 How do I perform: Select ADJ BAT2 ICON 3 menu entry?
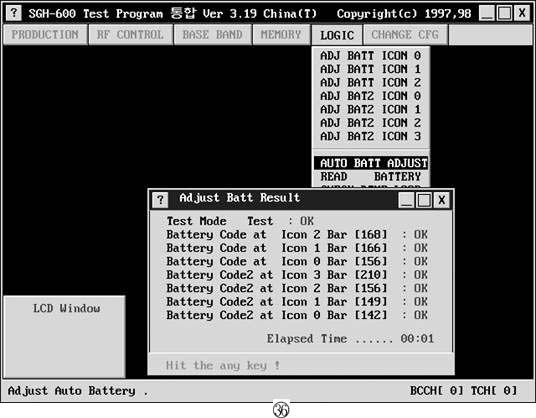[371, 136]
